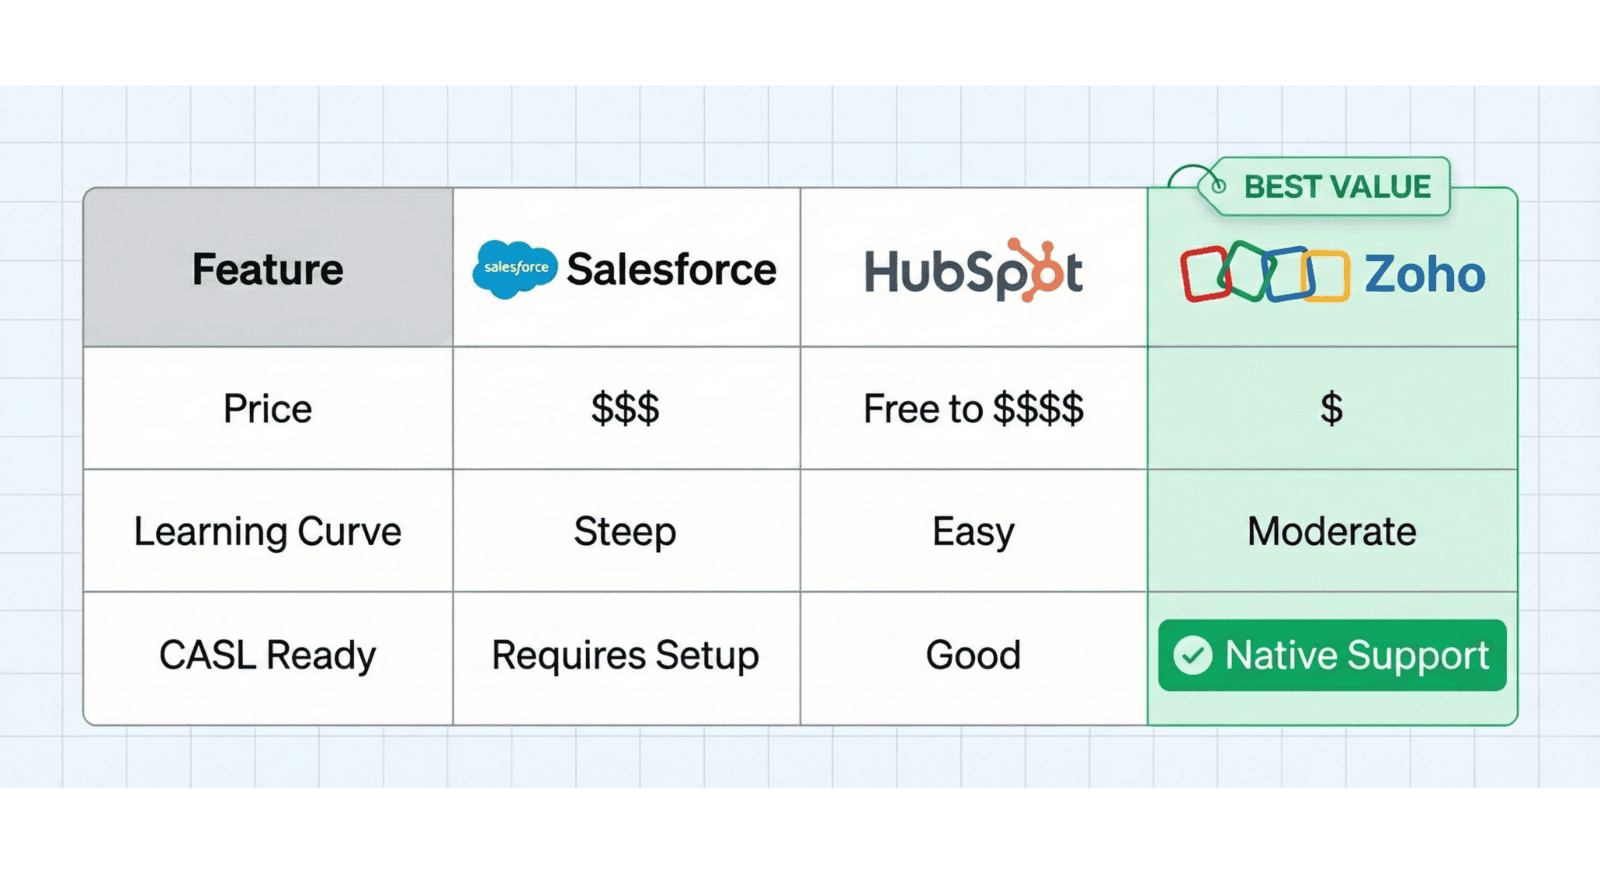Screen dimensions: 1600x873
Task: Select the Price row label
Action: pos(268,409)
